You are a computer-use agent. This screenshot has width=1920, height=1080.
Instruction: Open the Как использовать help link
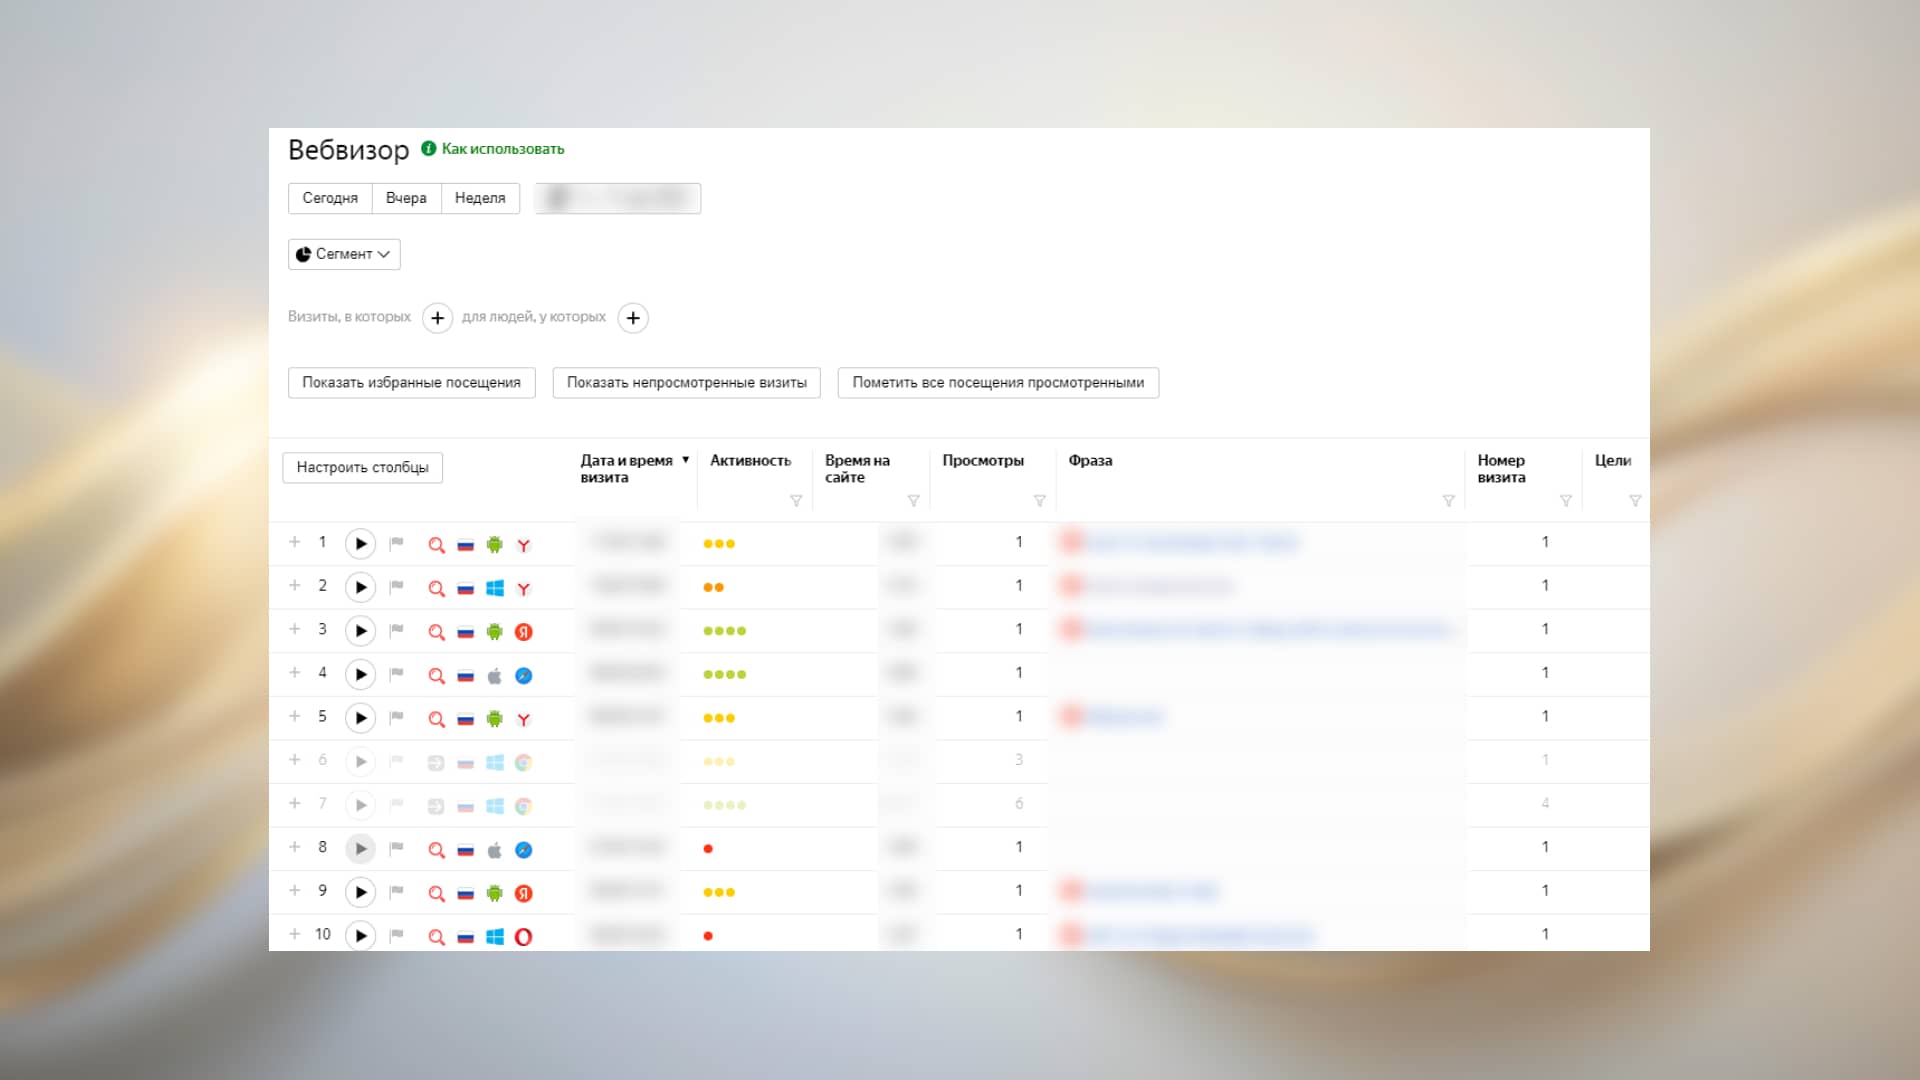[502, 149]
